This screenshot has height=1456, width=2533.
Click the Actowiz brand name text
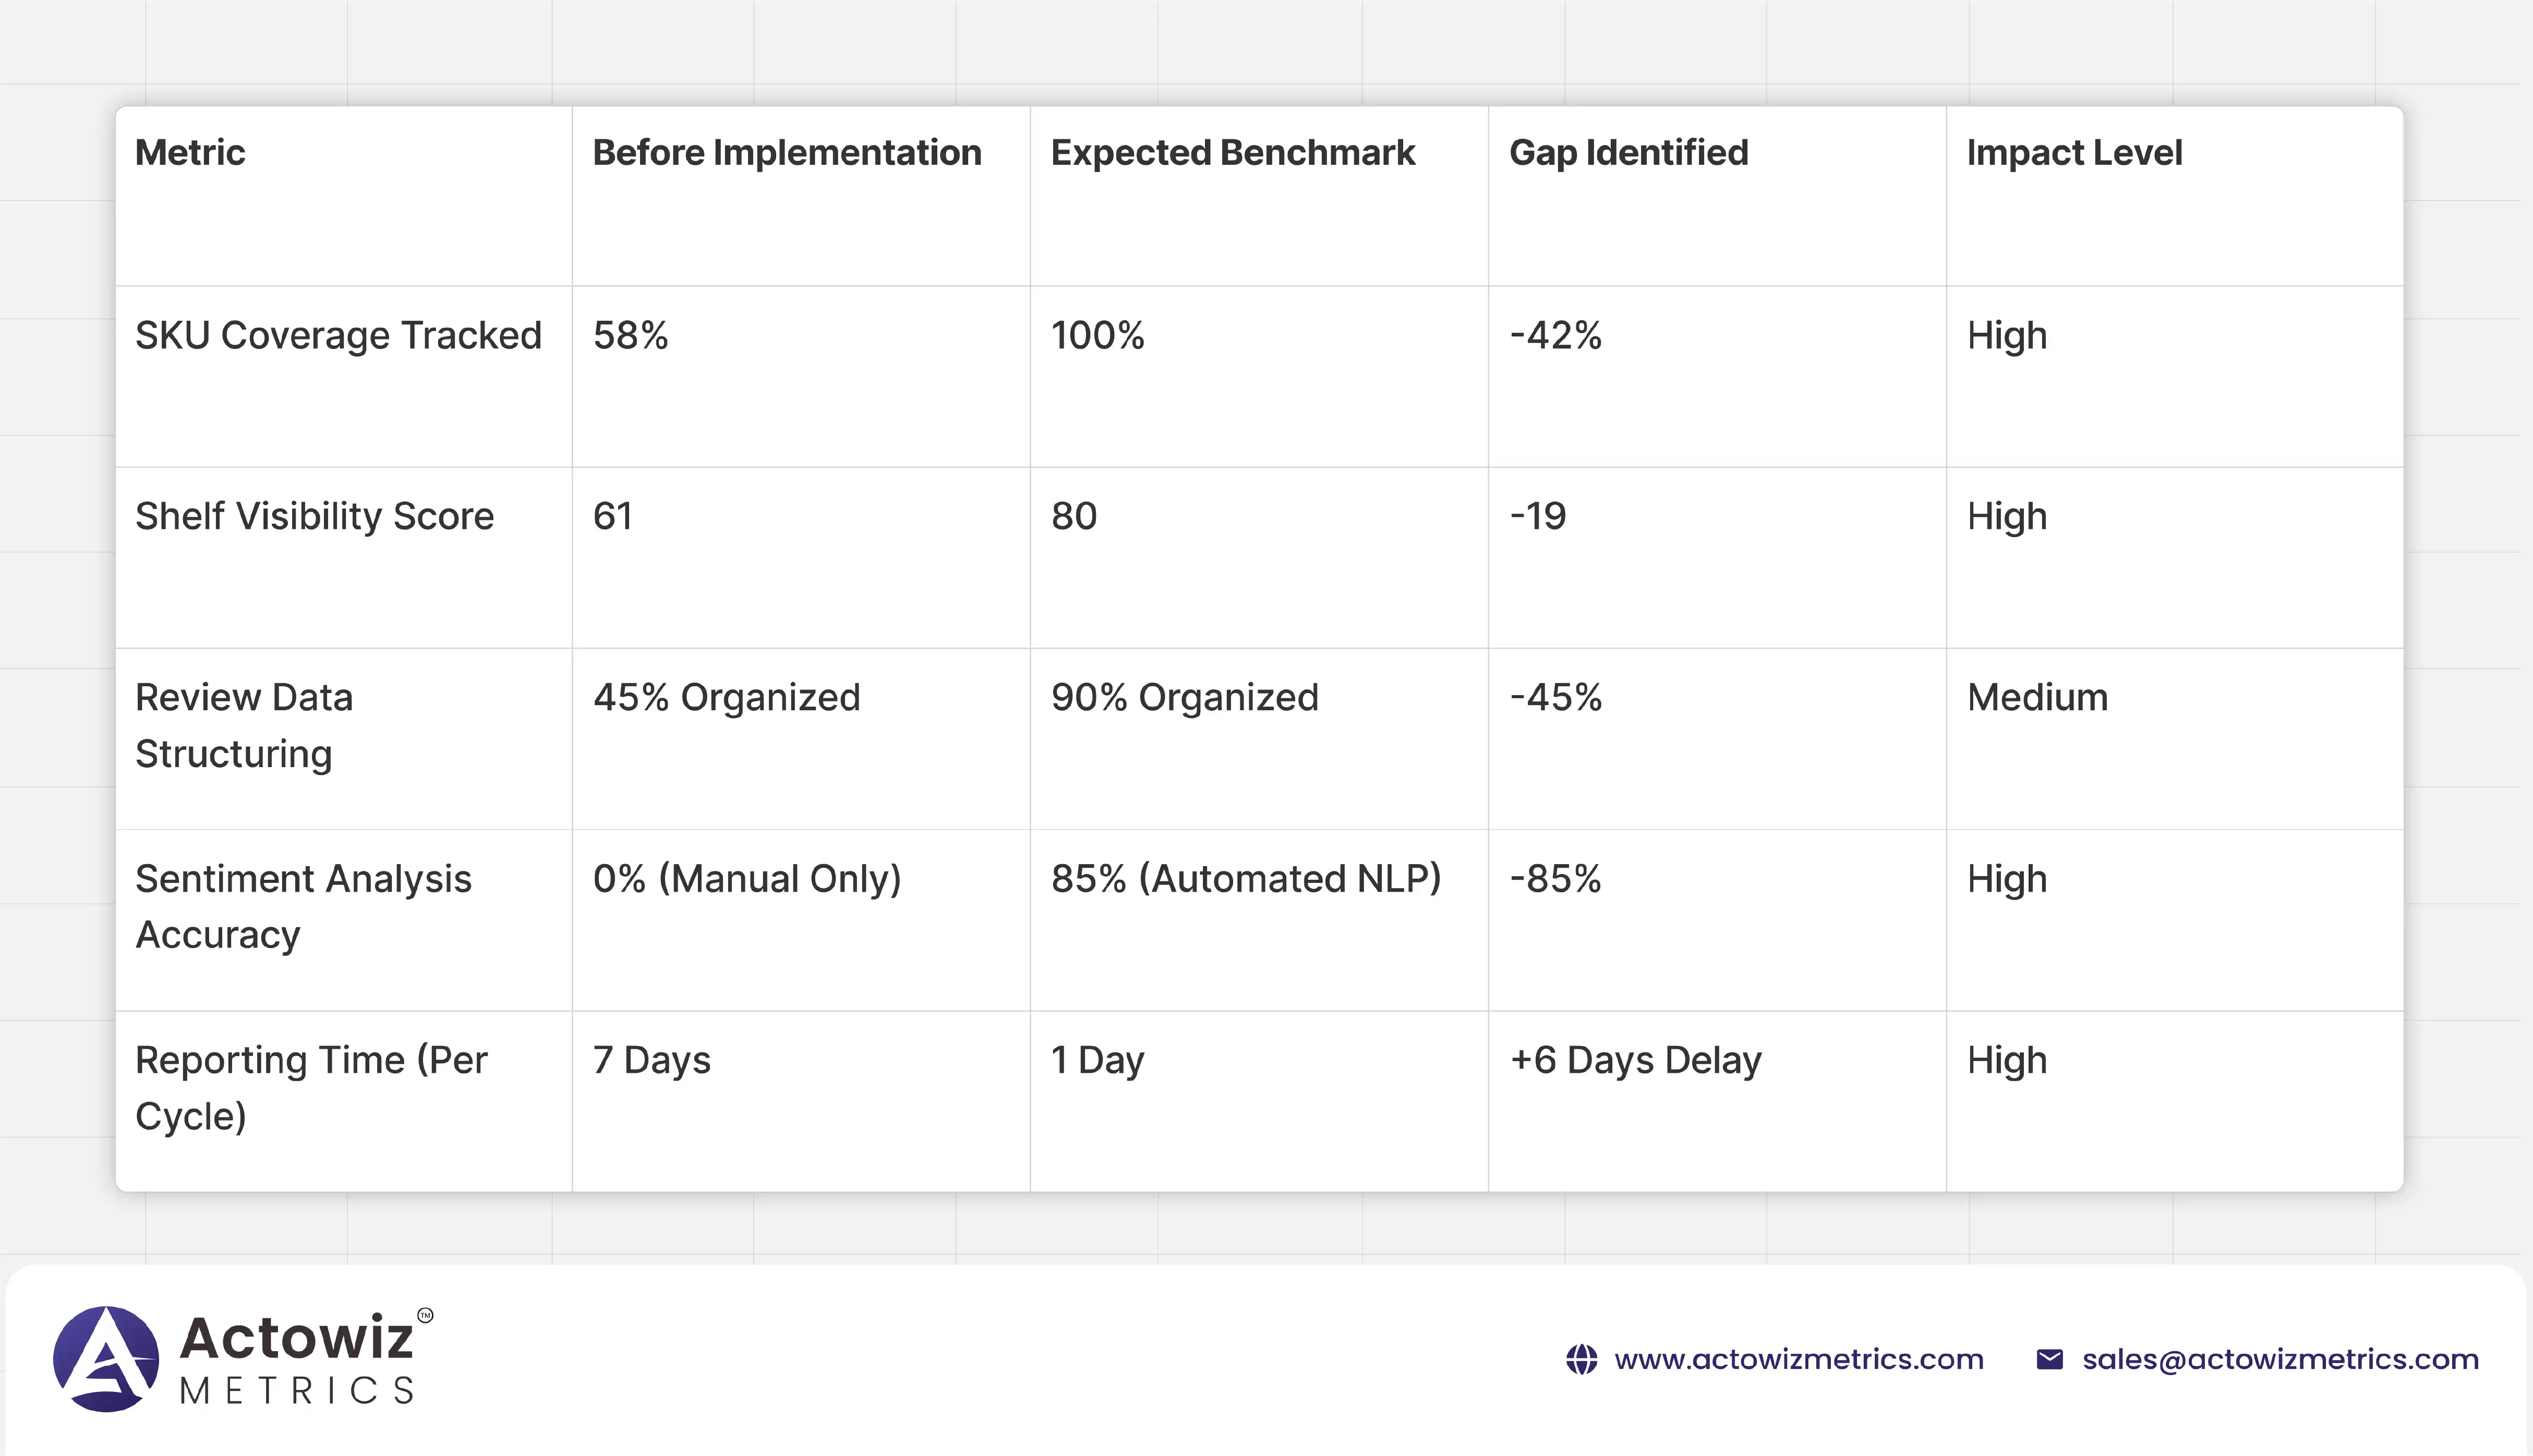[x=297, y=1338]
